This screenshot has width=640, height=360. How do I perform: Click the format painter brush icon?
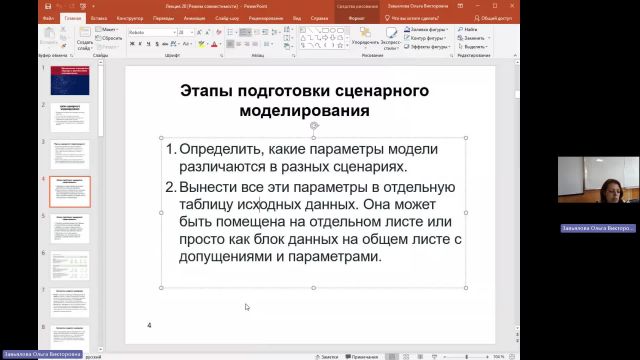coord(63,46)
